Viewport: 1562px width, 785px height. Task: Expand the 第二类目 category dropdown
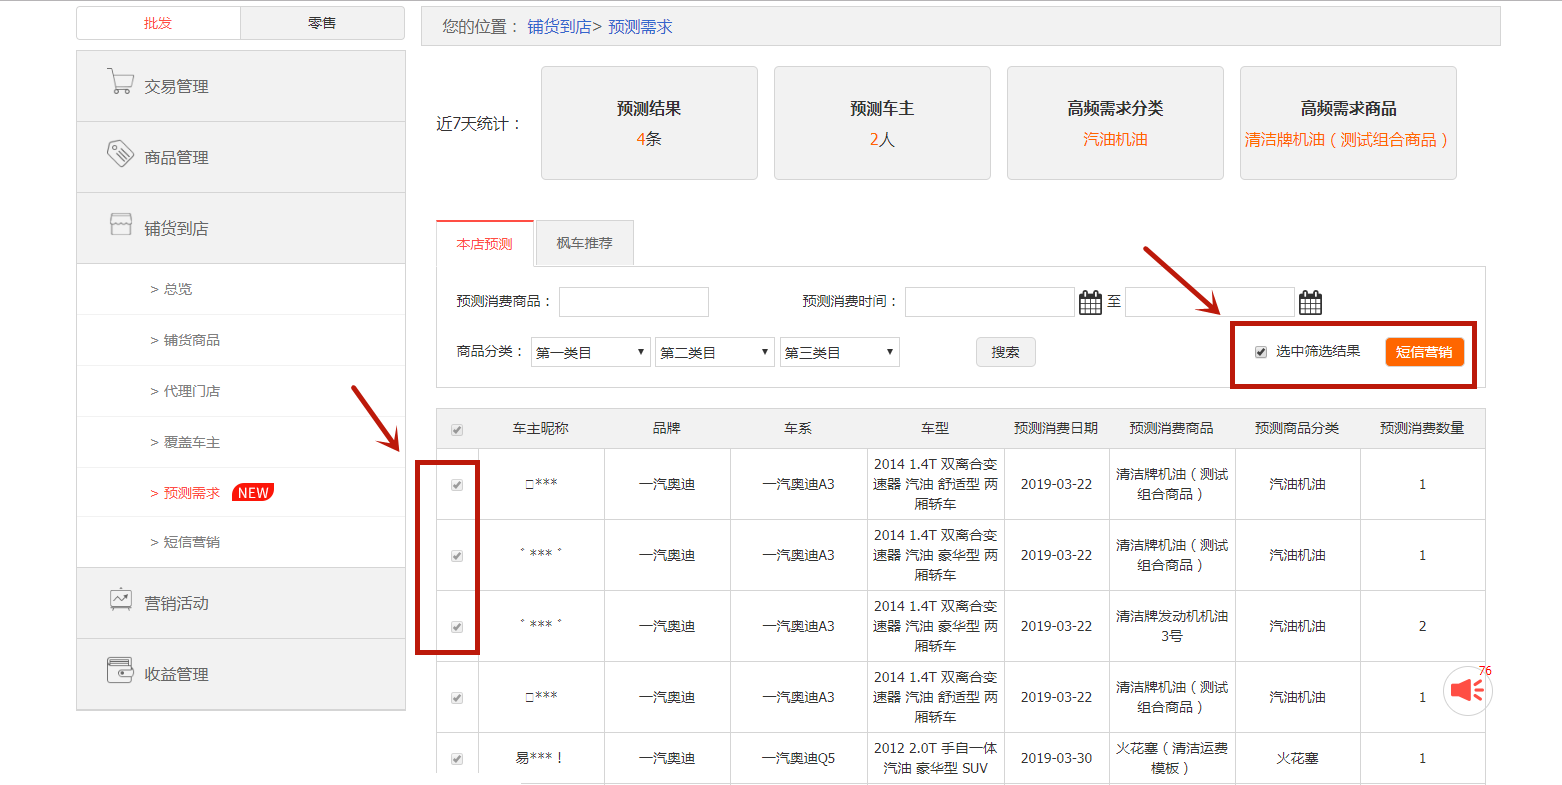coord(714,352)
